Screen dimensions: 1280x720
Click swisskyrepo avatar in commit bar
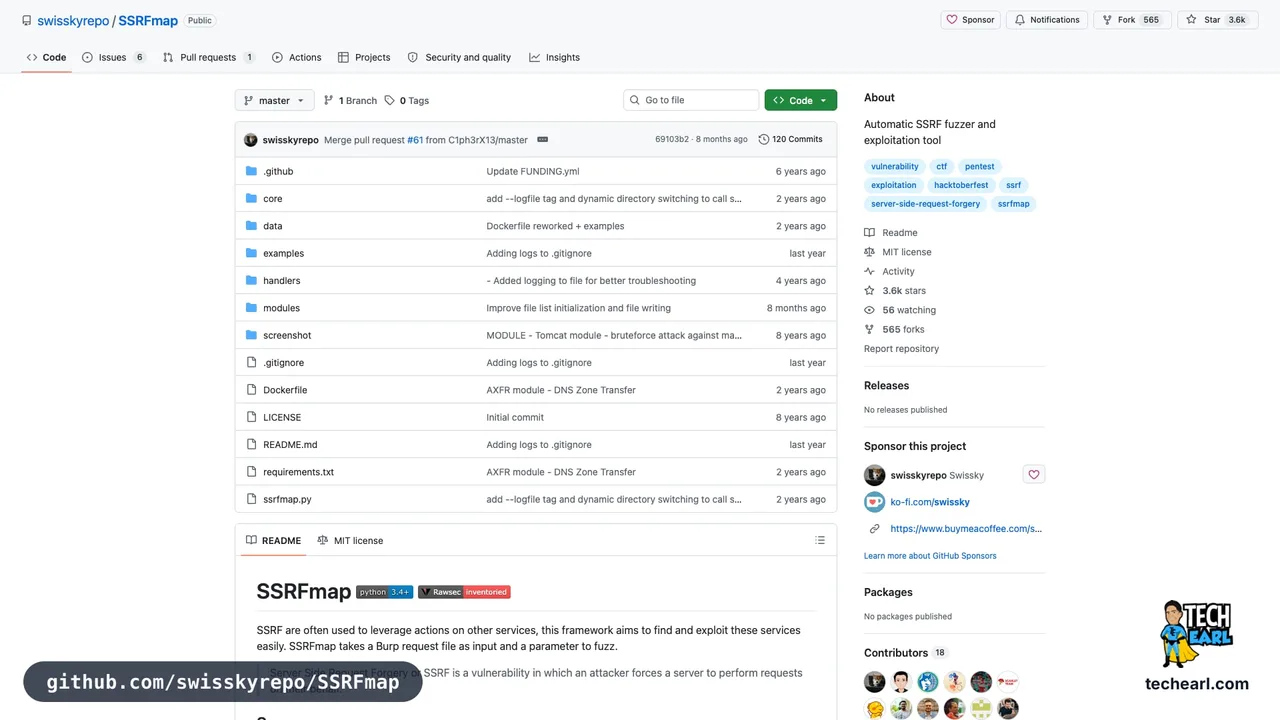[x=250, y=140]
